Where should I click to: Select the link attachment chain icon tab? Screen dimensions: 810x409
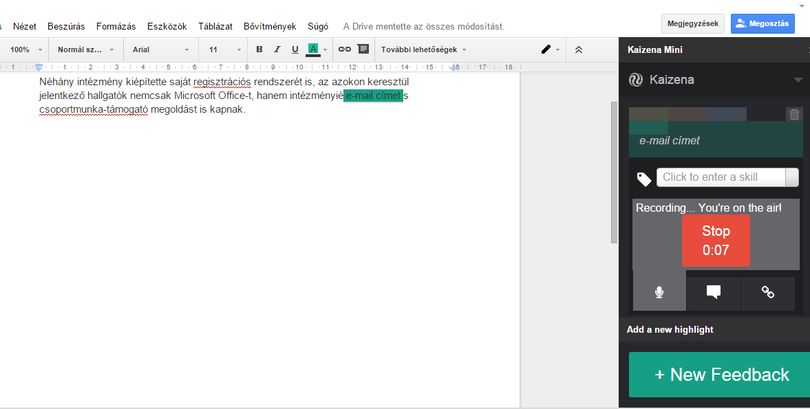click(768, 292)
